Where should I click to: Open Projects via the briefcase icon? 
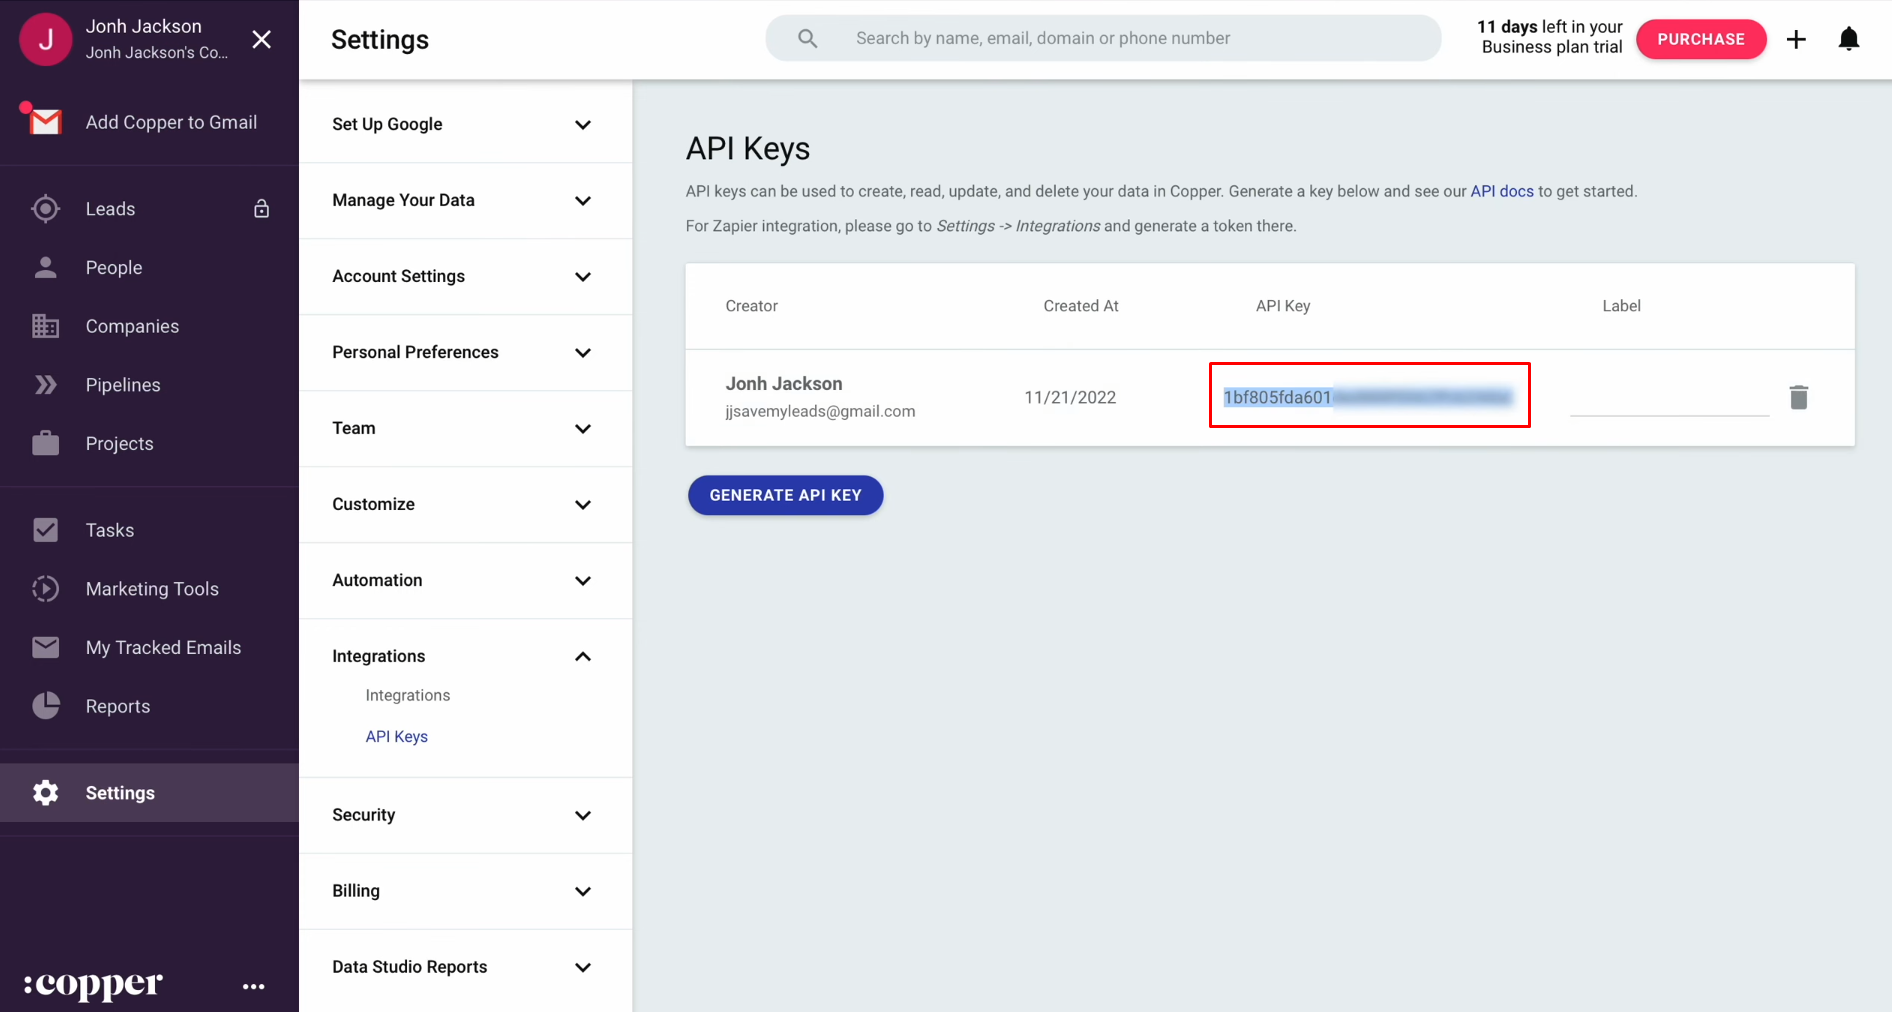(45, 443)
